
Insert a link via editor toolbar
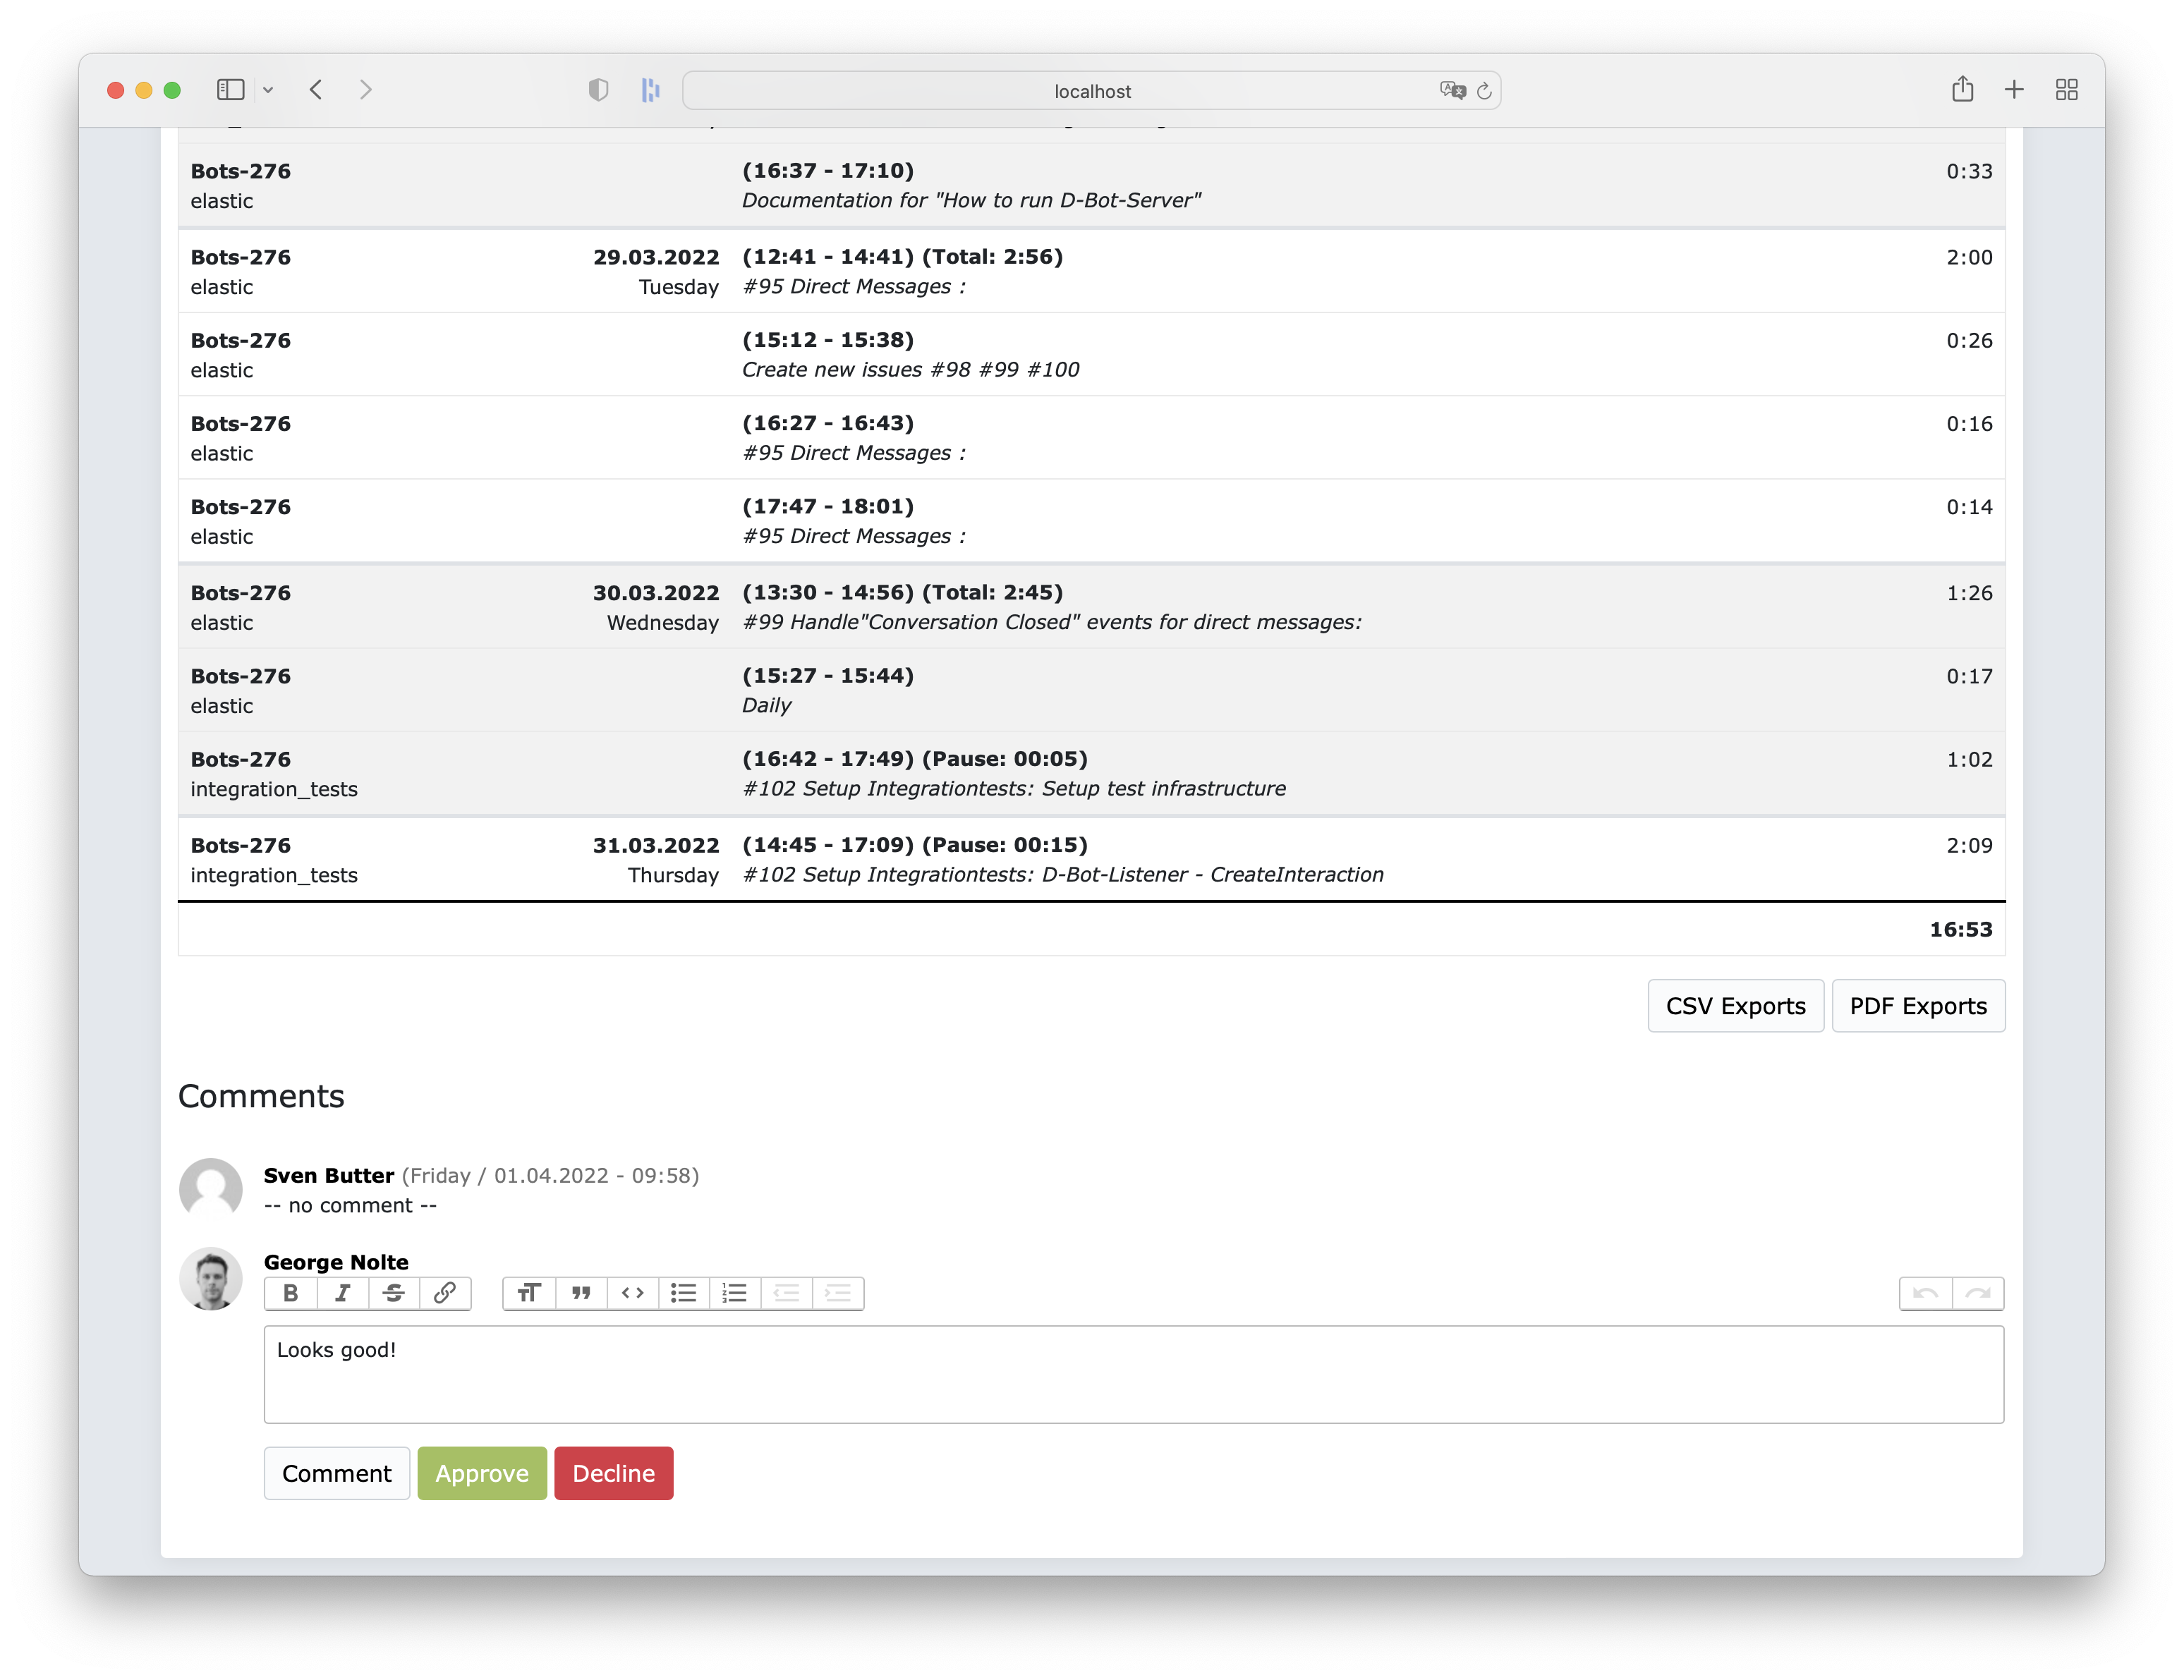point(445,1293)
